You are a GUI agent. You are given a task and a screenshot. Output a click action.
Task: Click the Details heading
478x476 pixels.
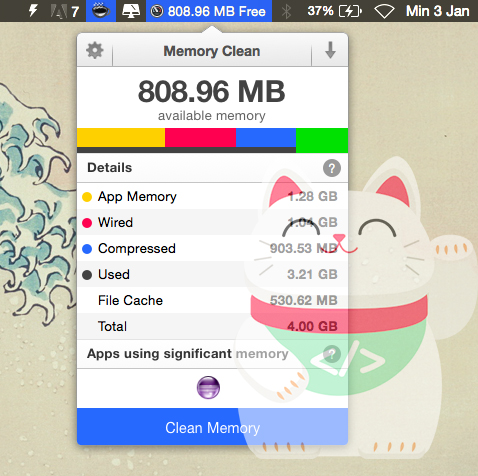[110, 167]
